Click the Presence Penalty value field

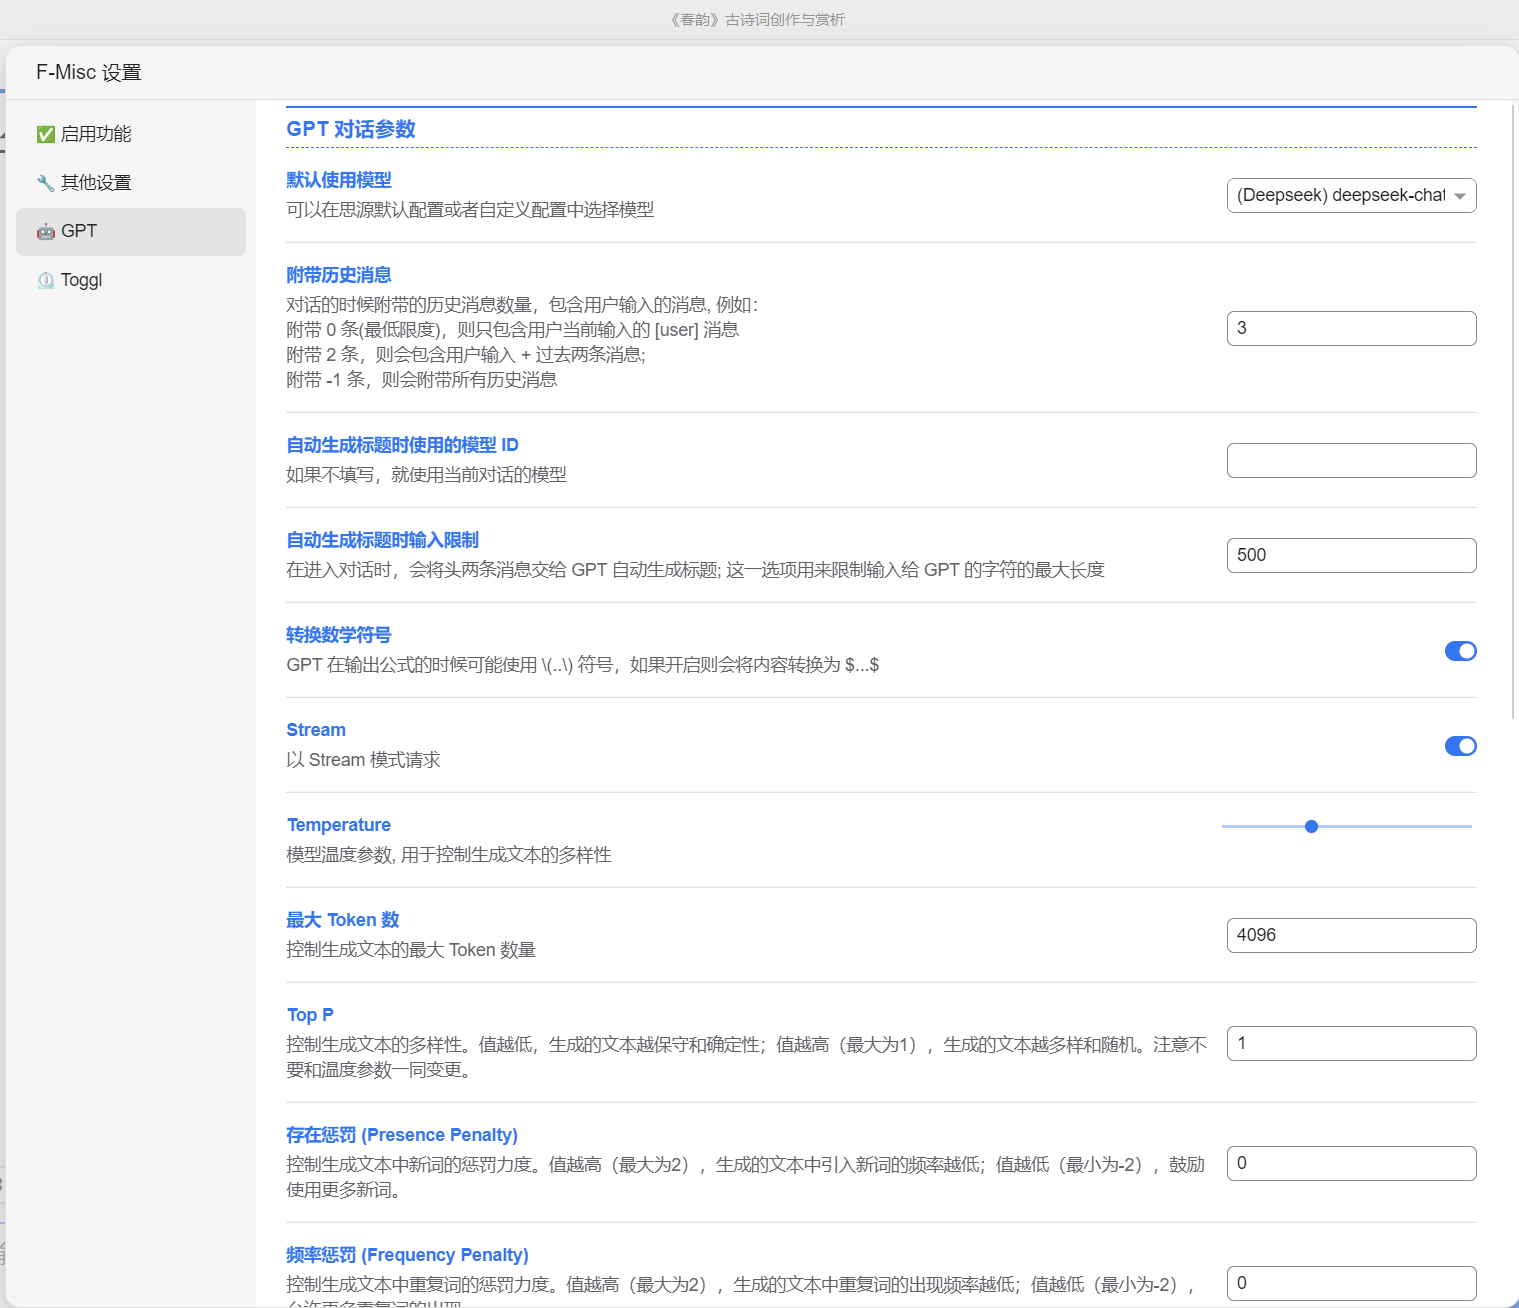[1351, 1163]
